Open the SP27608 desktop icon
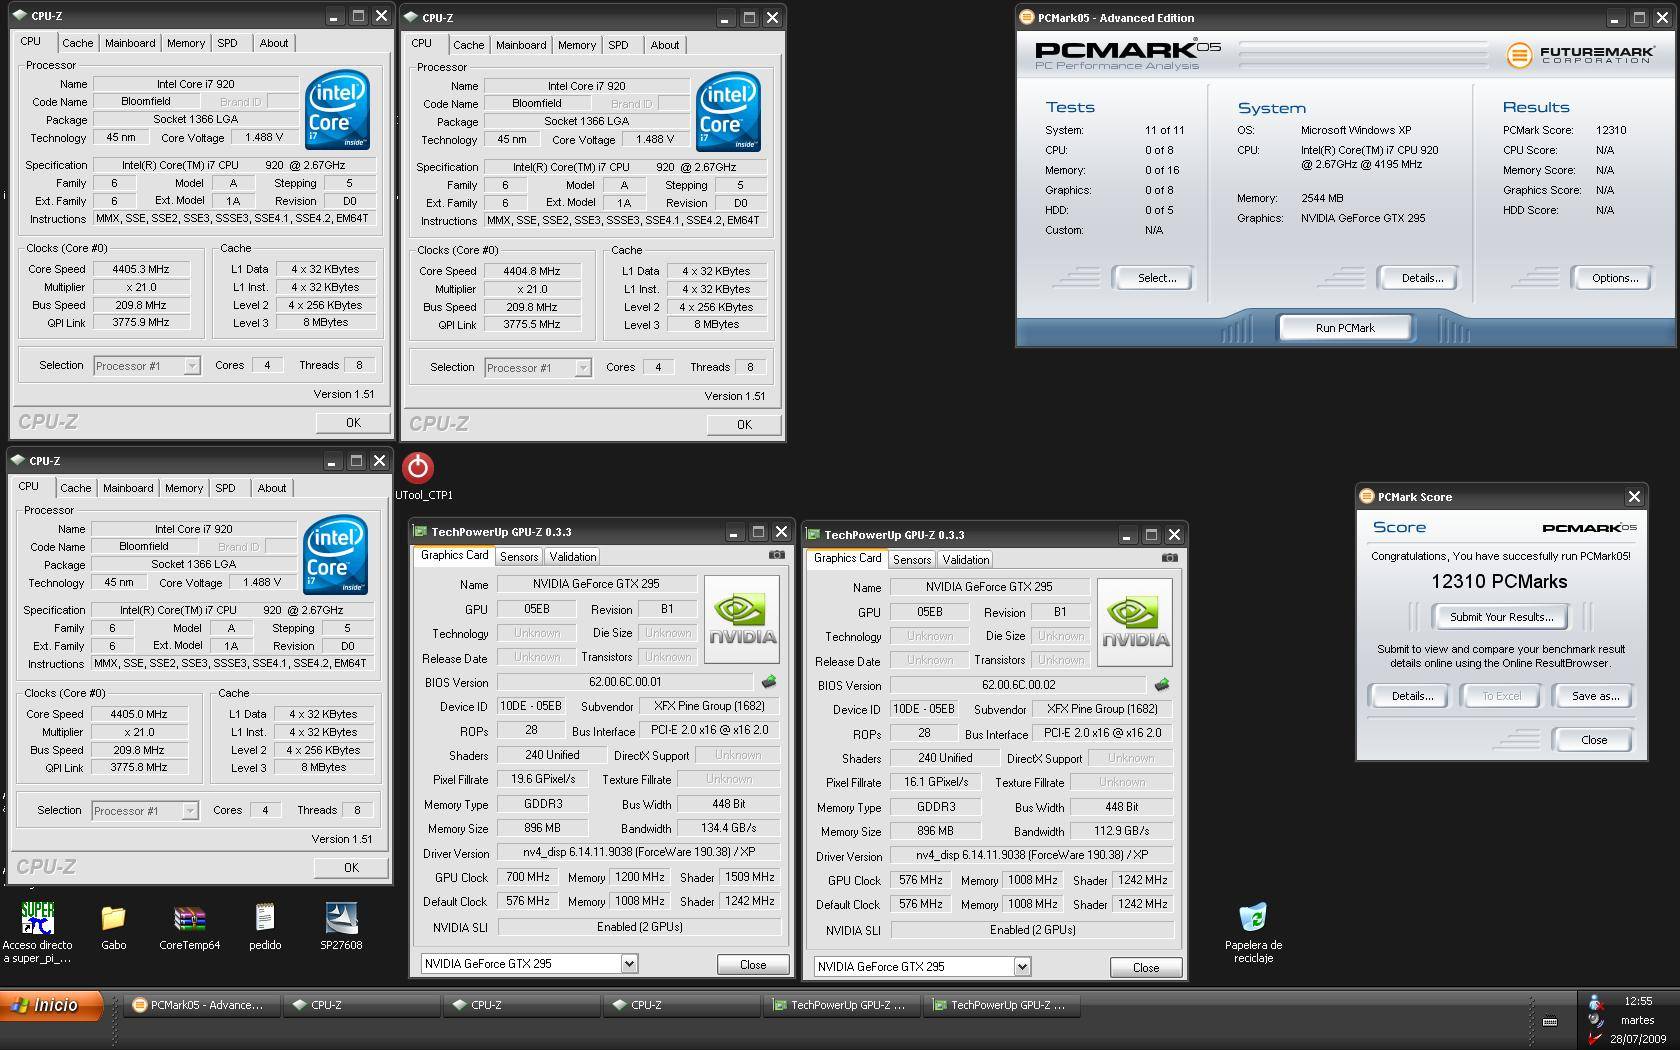This screenshot has height=1050, width=1680. [341, 918]
